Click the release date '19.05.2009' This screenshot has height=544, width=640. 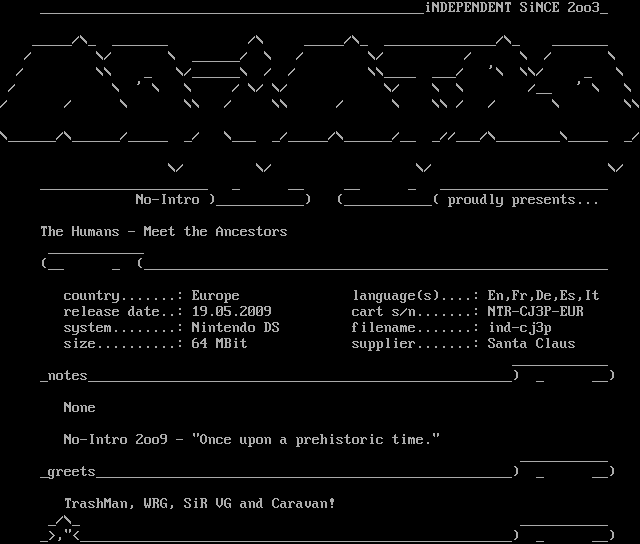[231, 311]
